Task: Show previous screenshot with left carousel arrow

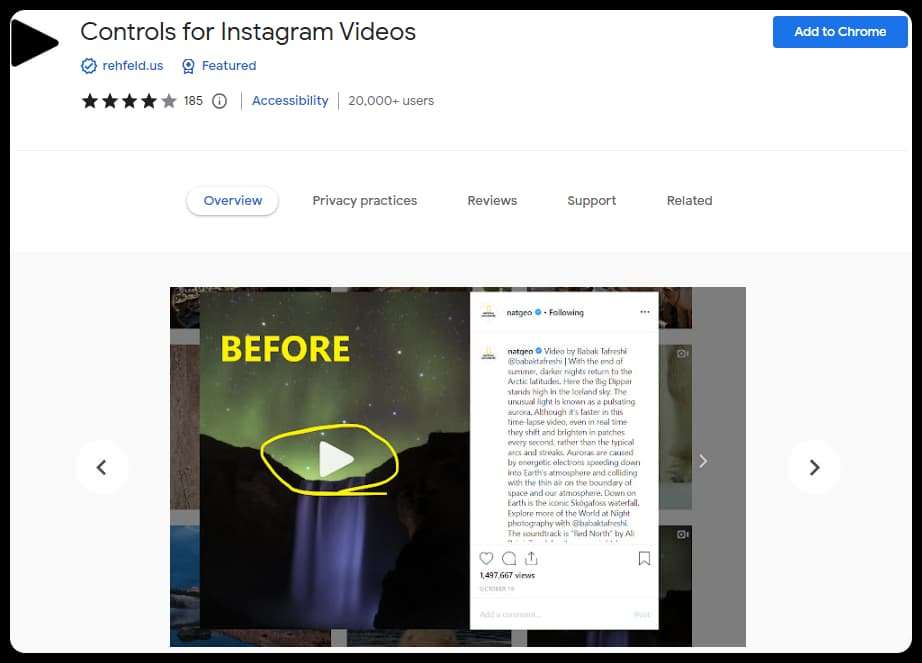Action: click(102, 467)
